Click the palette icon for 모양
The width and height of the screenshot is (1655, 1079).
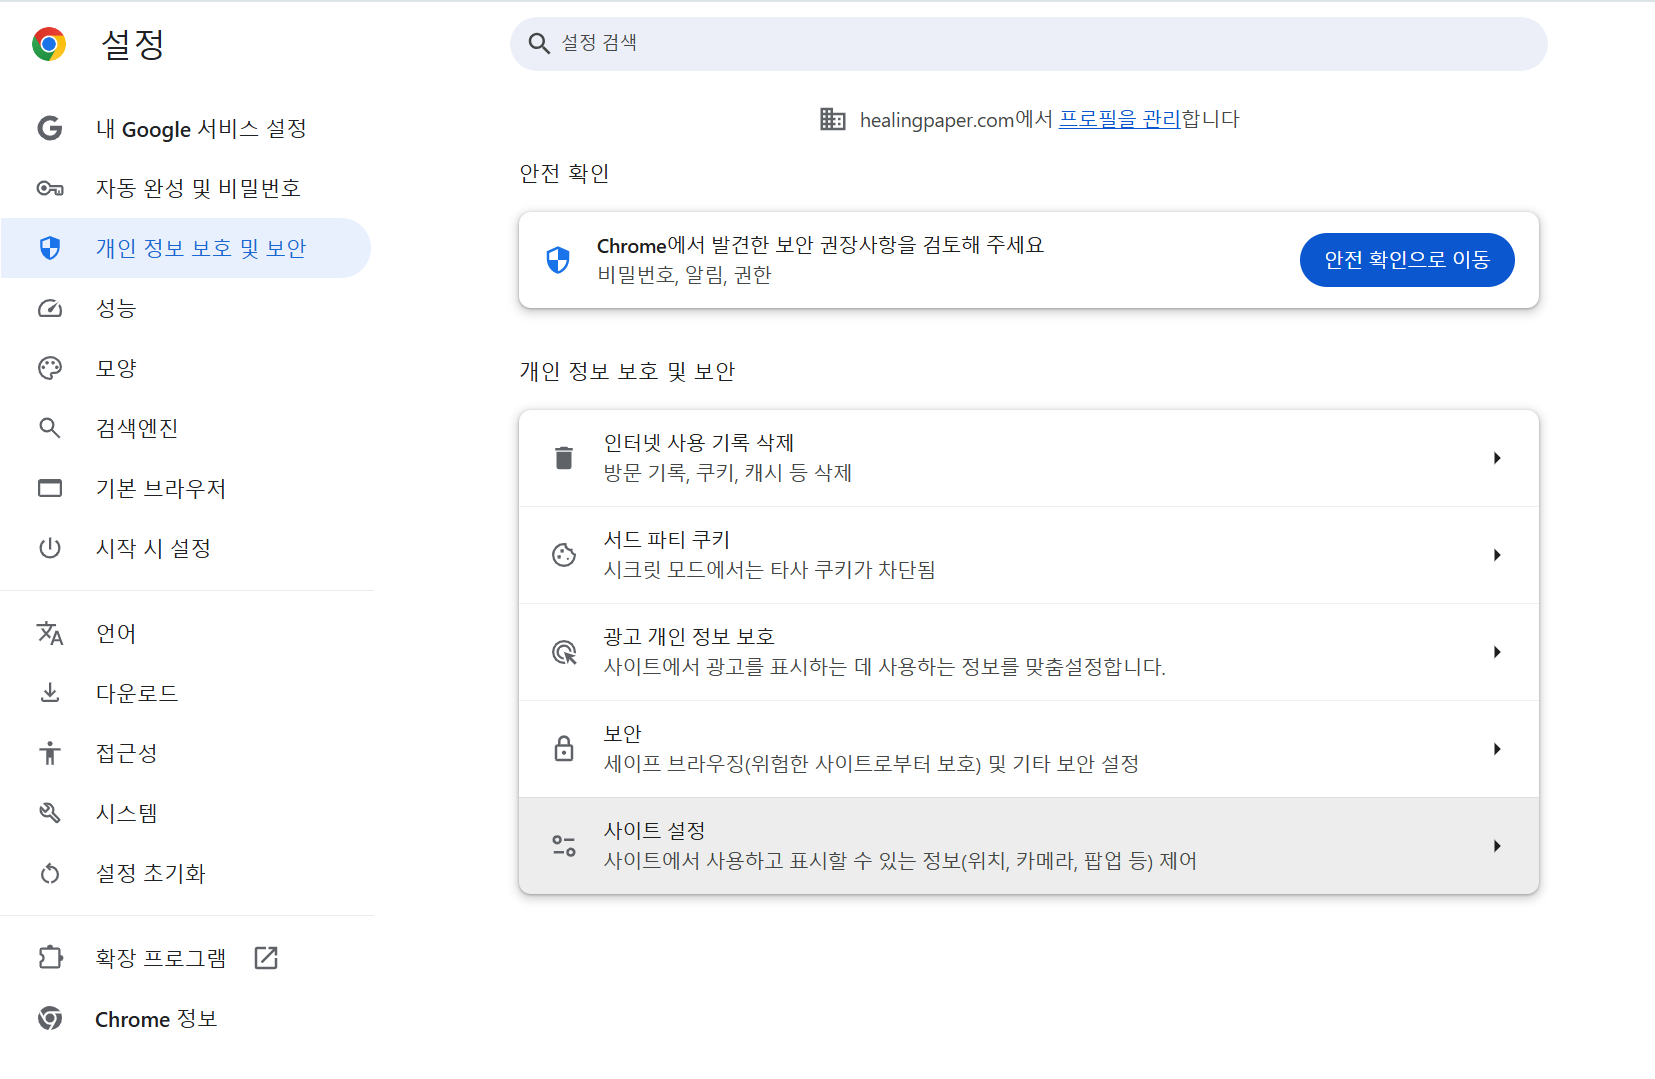pyautogui.click(x=50, y=368)
